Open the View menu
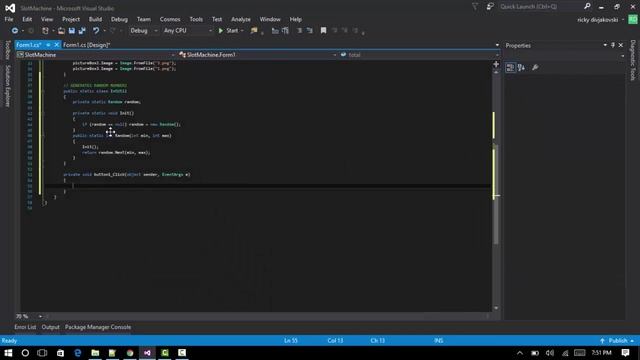This screenshot has height=360, width=640. tap(47, 19)
